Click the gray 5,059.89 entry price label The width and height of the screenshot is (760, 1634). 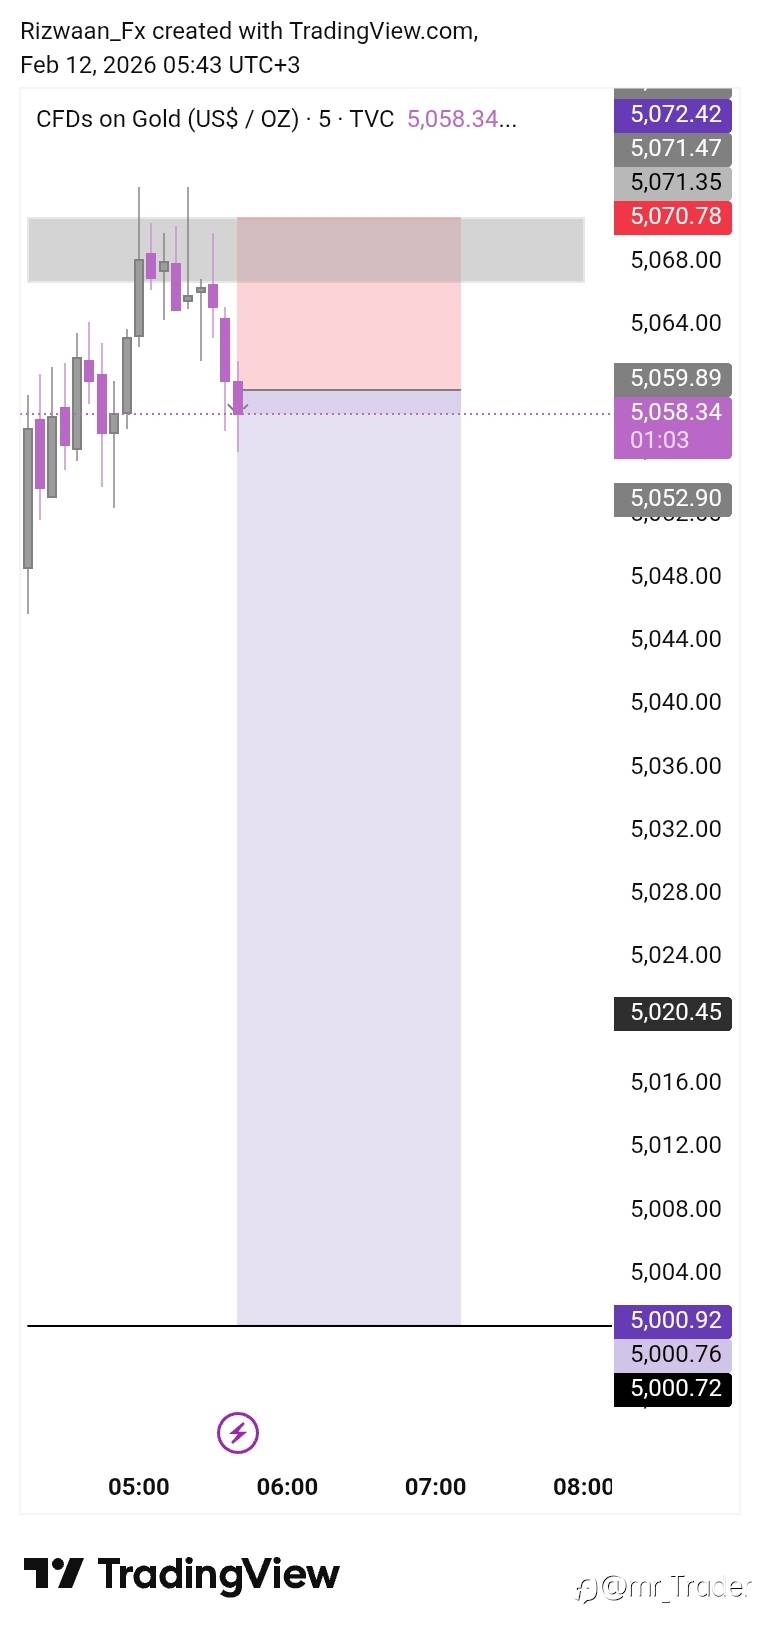point(673,378)
